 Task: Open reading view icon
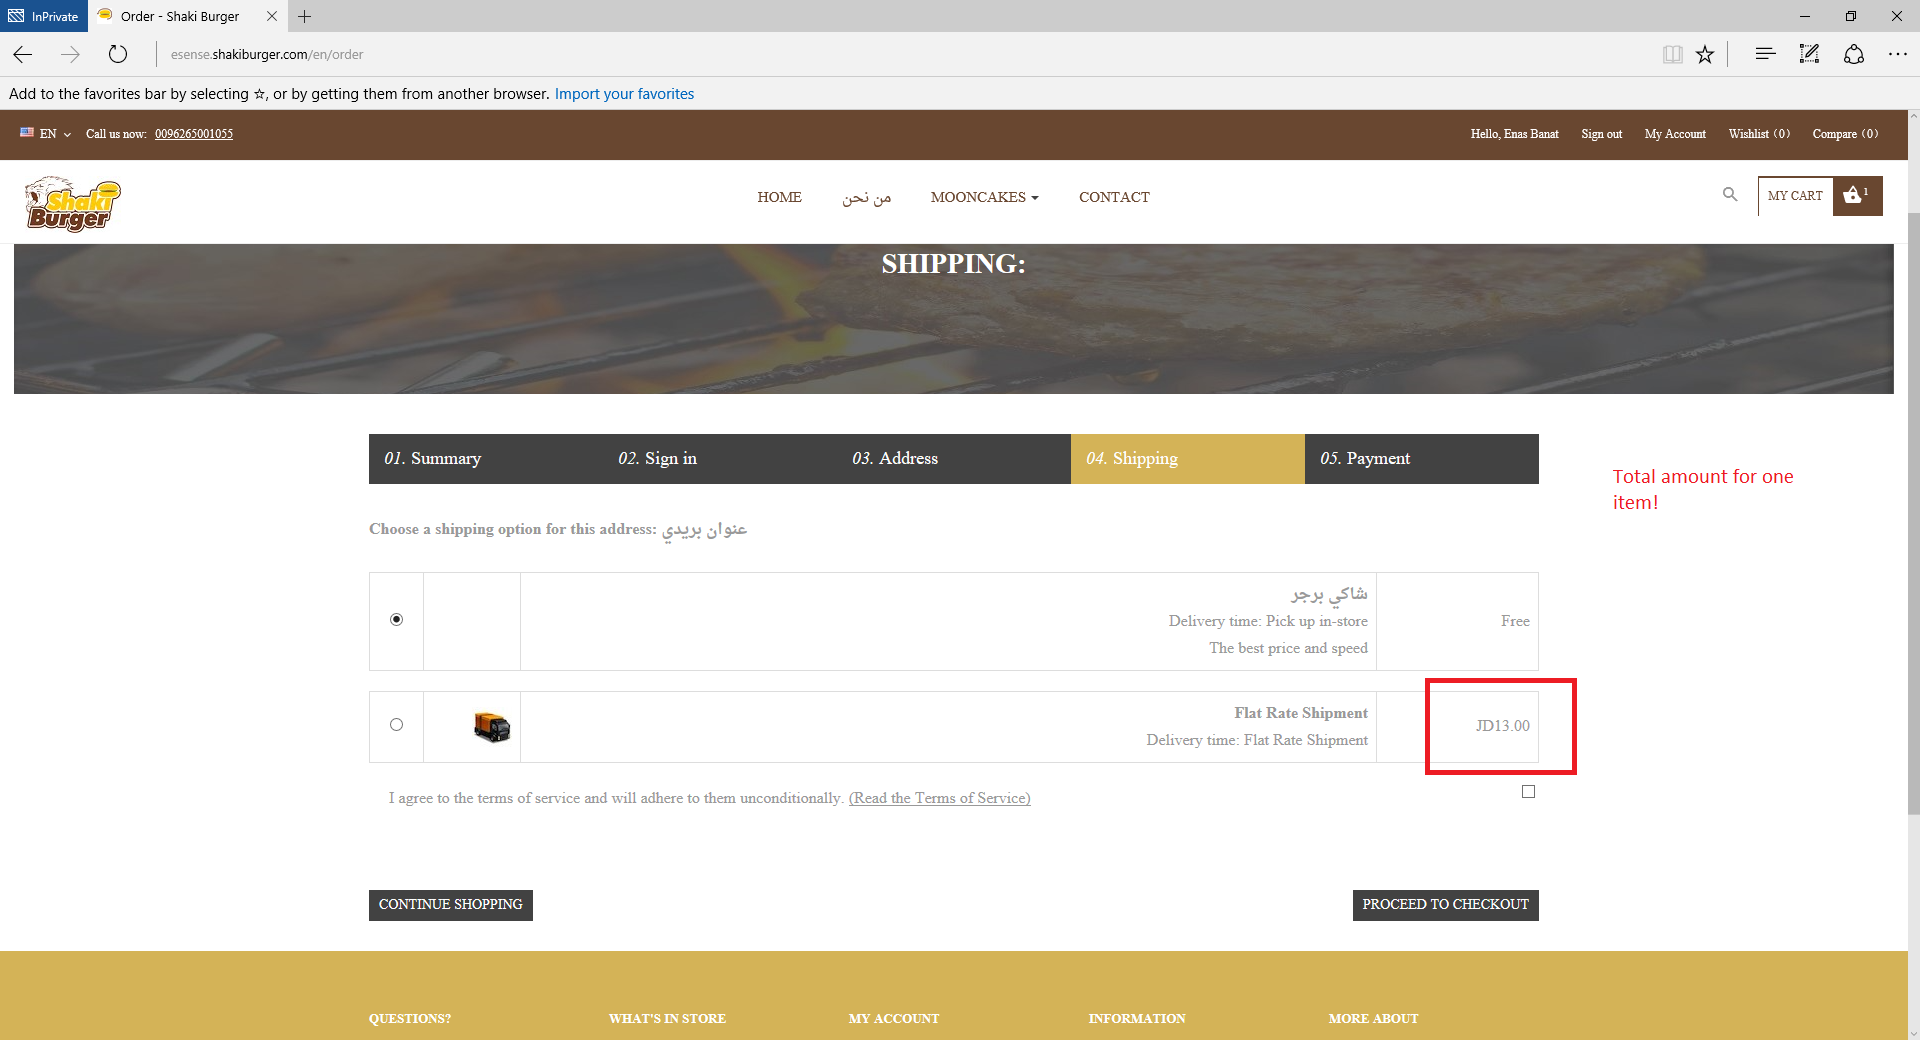point(1672,54)
